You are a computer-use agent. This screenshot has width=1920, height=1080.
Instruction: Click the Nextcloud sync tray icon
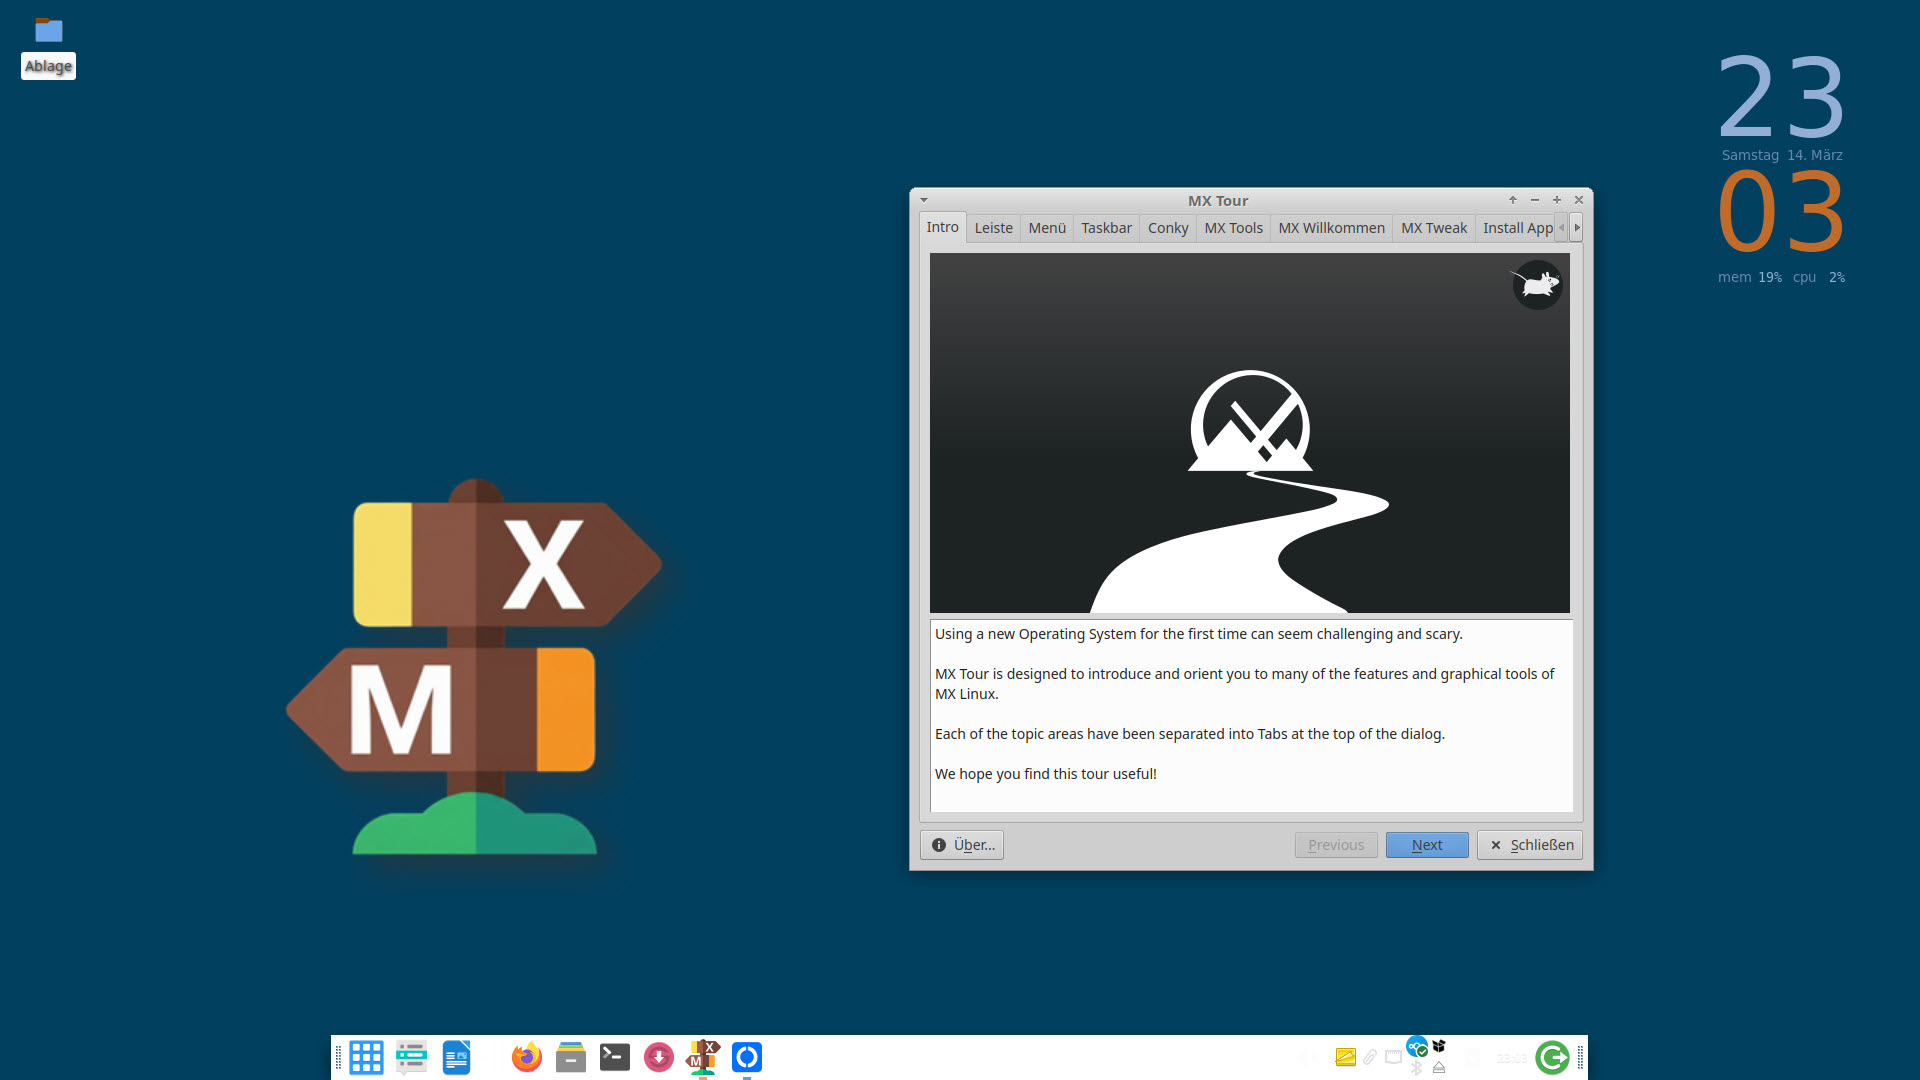pyautogui.click(x=1416, y=1047)
